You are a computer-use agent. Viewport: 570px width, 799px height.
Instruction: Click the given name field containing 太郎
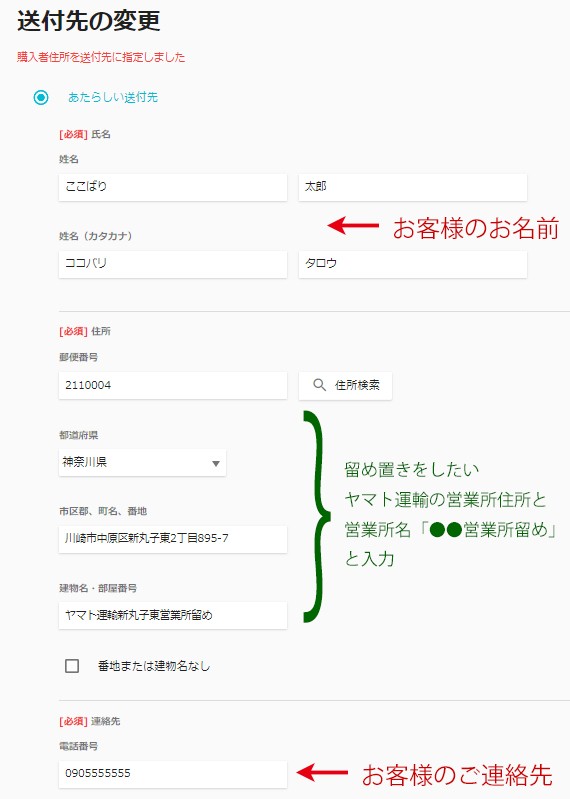(413, 187)
